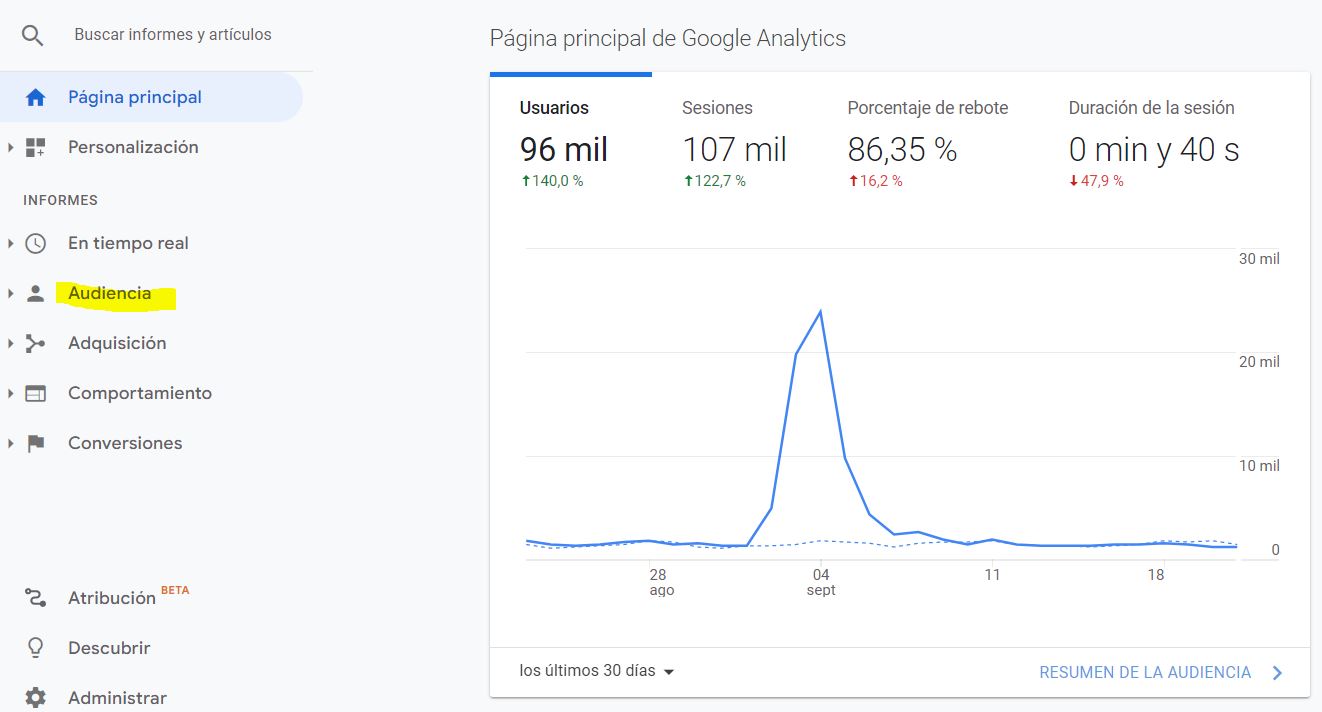Click the person icon for Audiencia
Image resolution: width=1322 pixels, height=712 pixels.
[x=36, y=294]
